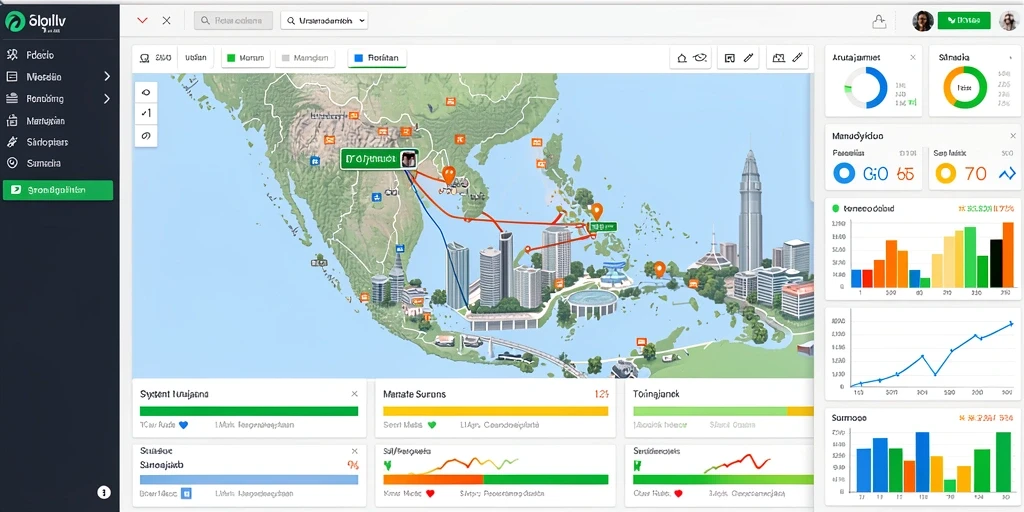Toggle the gray-square layer chip in the map toolbar

pyautogui.click(x=305, y=57)
